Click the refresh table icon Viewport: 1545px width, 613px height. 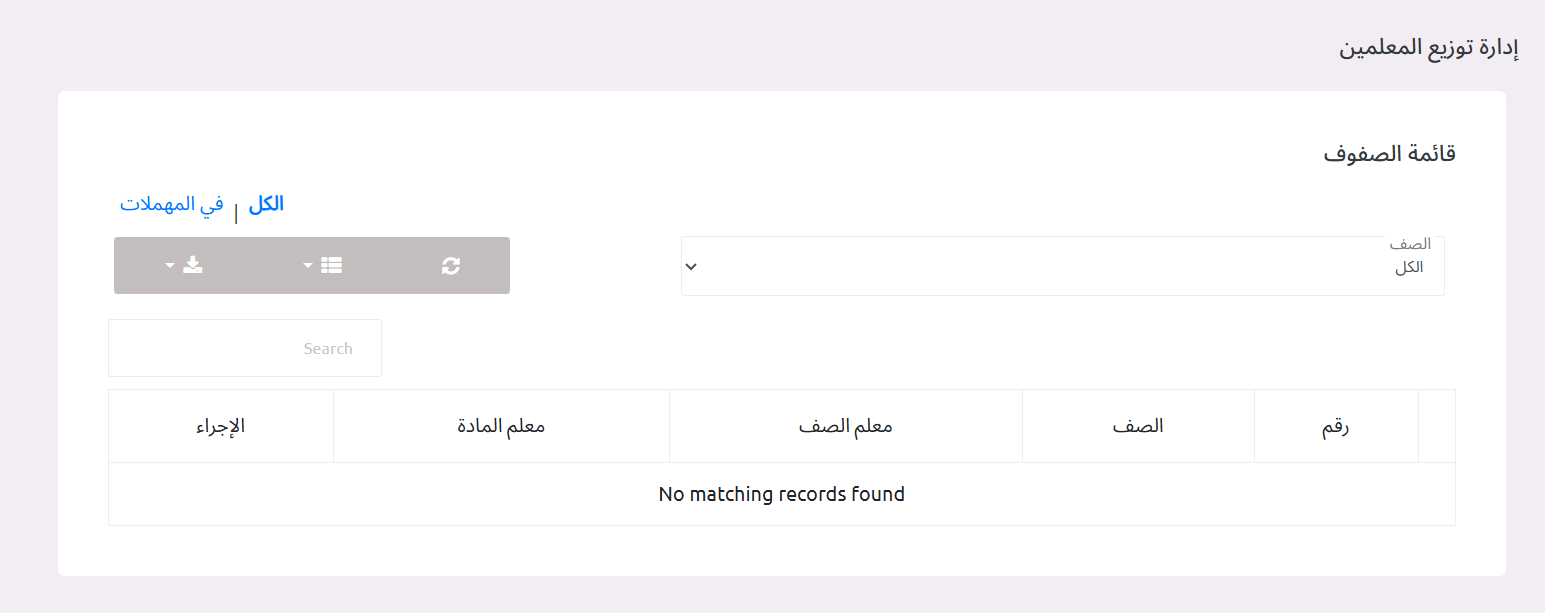[x=451, y=266]
